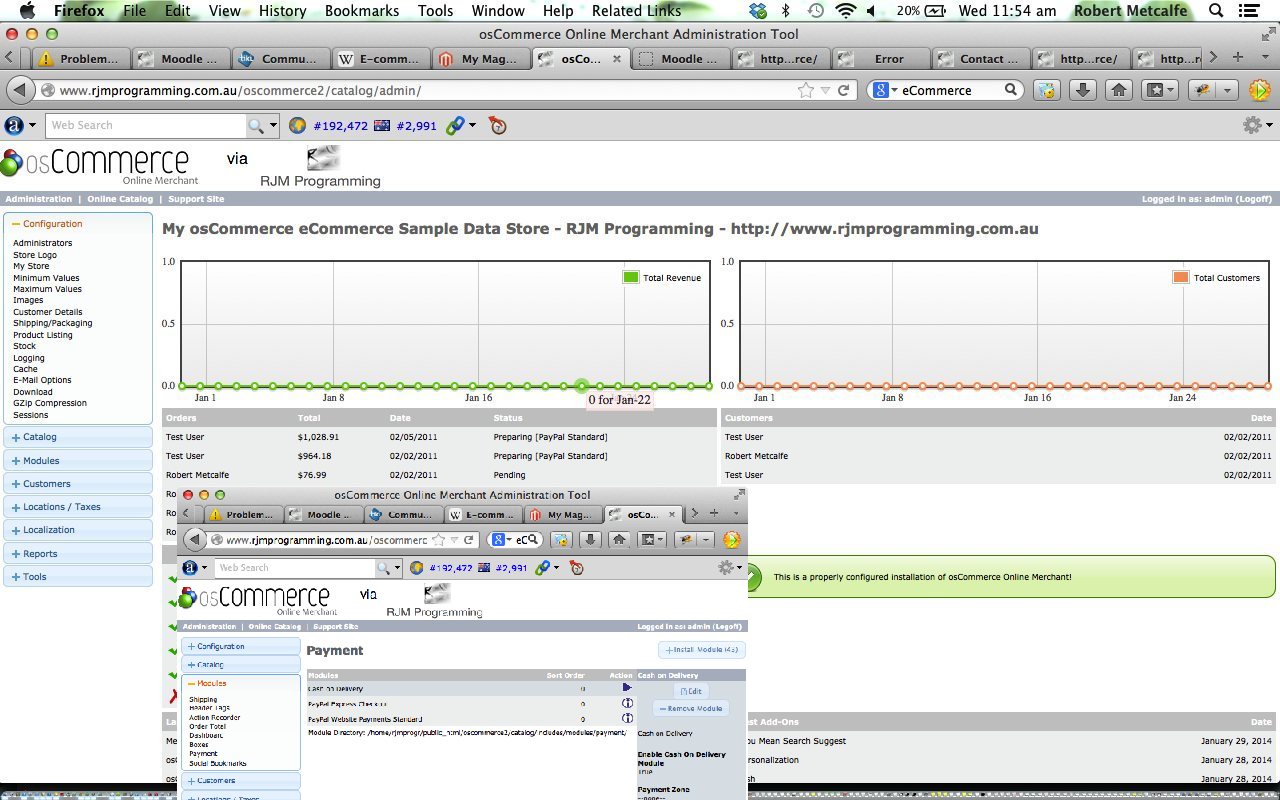Viewport: 1280px width, 800px height.
Task: Click the Alexa 'a' logo icon in main toolbar
Action: [x=14, y=126]
